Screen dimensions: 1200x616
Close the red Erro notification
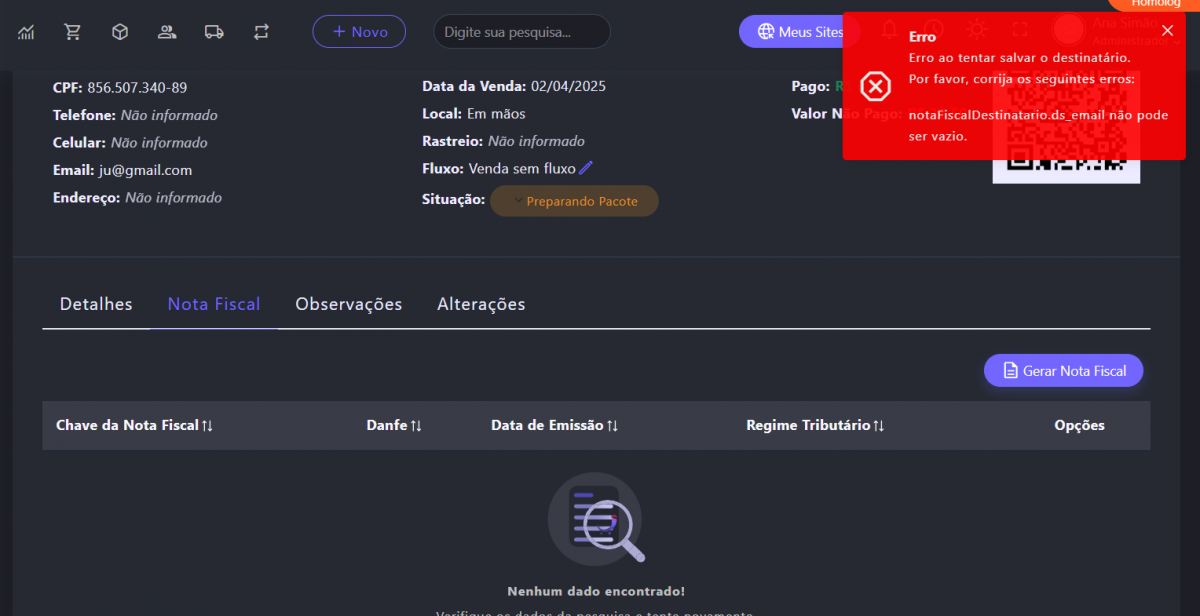tap(1167, 31)
